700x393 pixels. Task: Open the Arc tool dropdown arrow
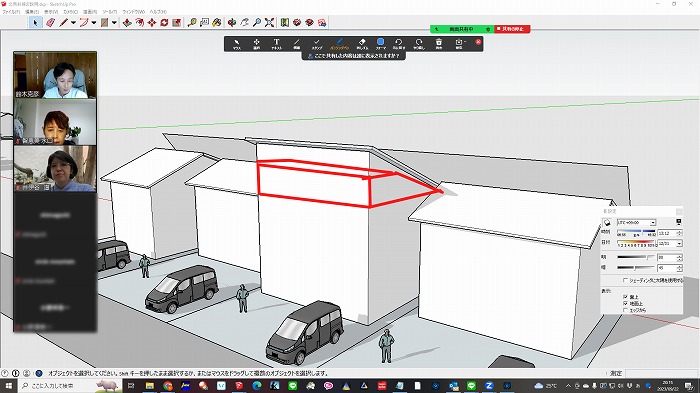coord(94,22)
